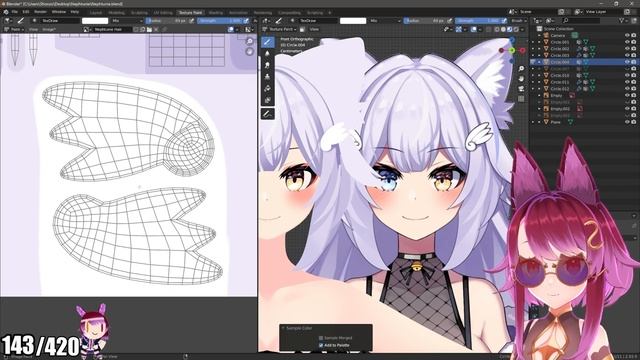The width and height of the screenshot is (640, 360).
Task: Expand Circle.002 in outliner
Action: pyautogui.click(x=539, y=49)
